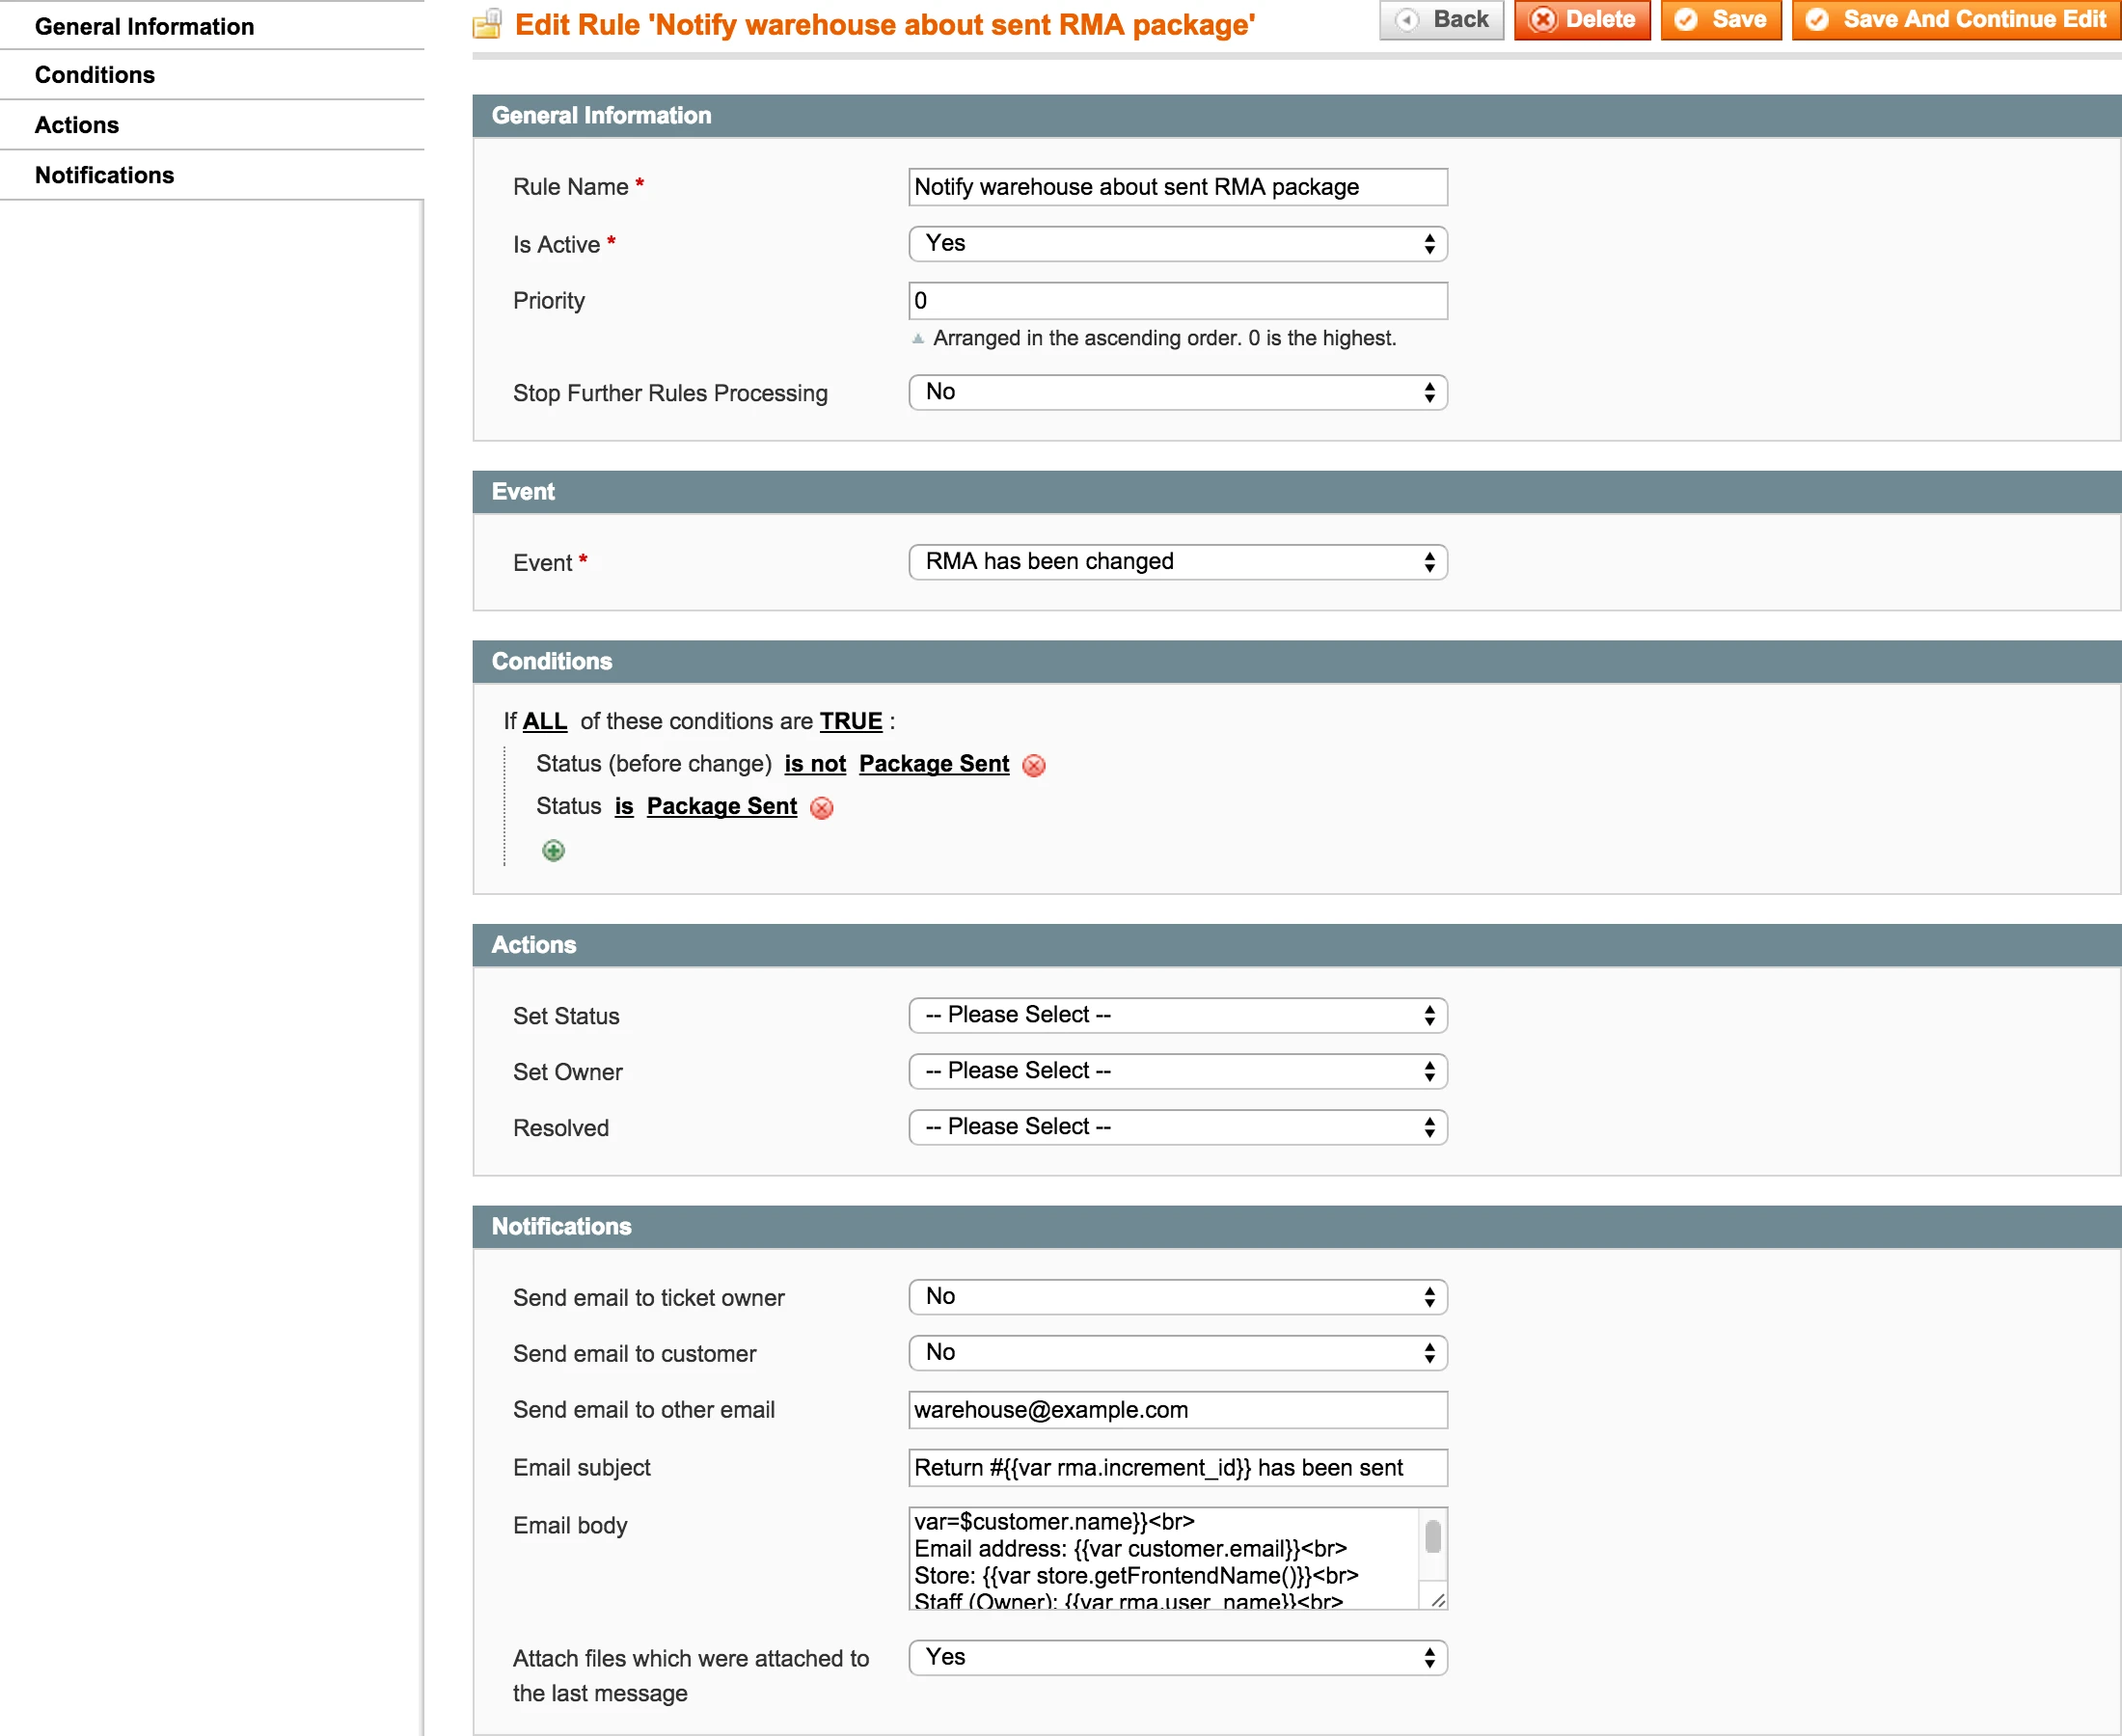Open the 'Stop Further Rules Processing' dropdown
This screenshot has height=1736, width=2122.
(x=1177, y=392)
